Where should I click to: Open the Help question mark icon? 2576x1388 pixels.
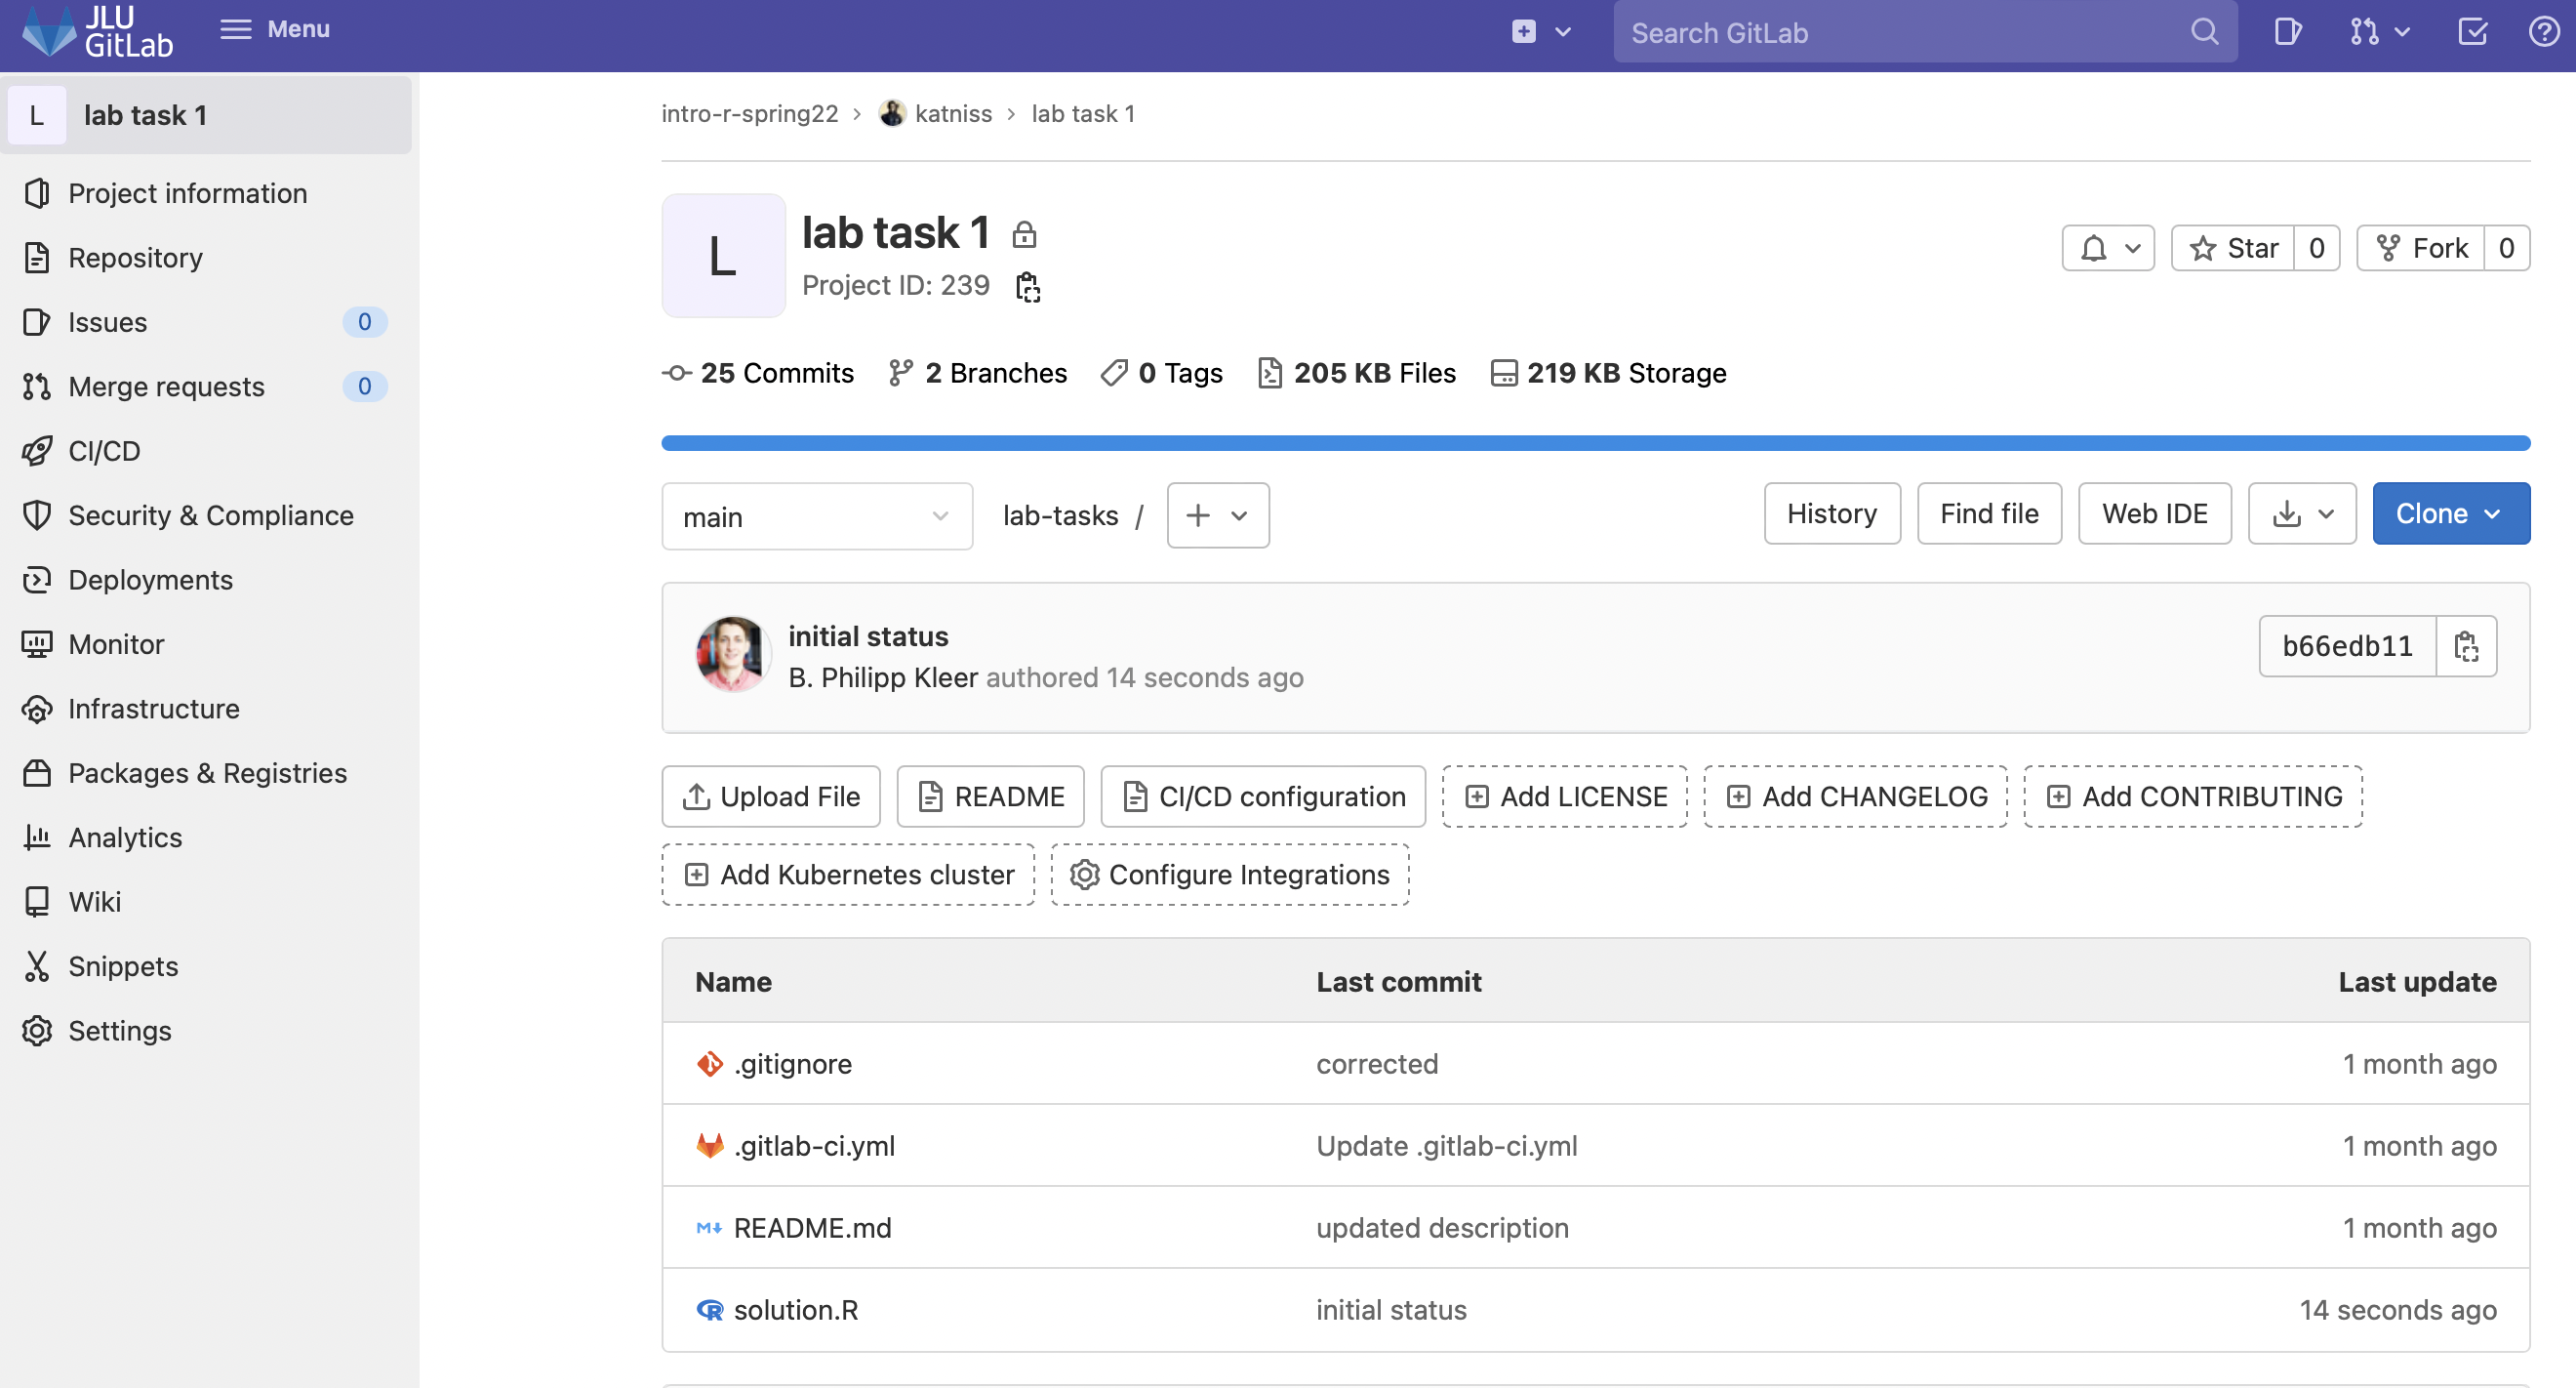(2544, 32)
